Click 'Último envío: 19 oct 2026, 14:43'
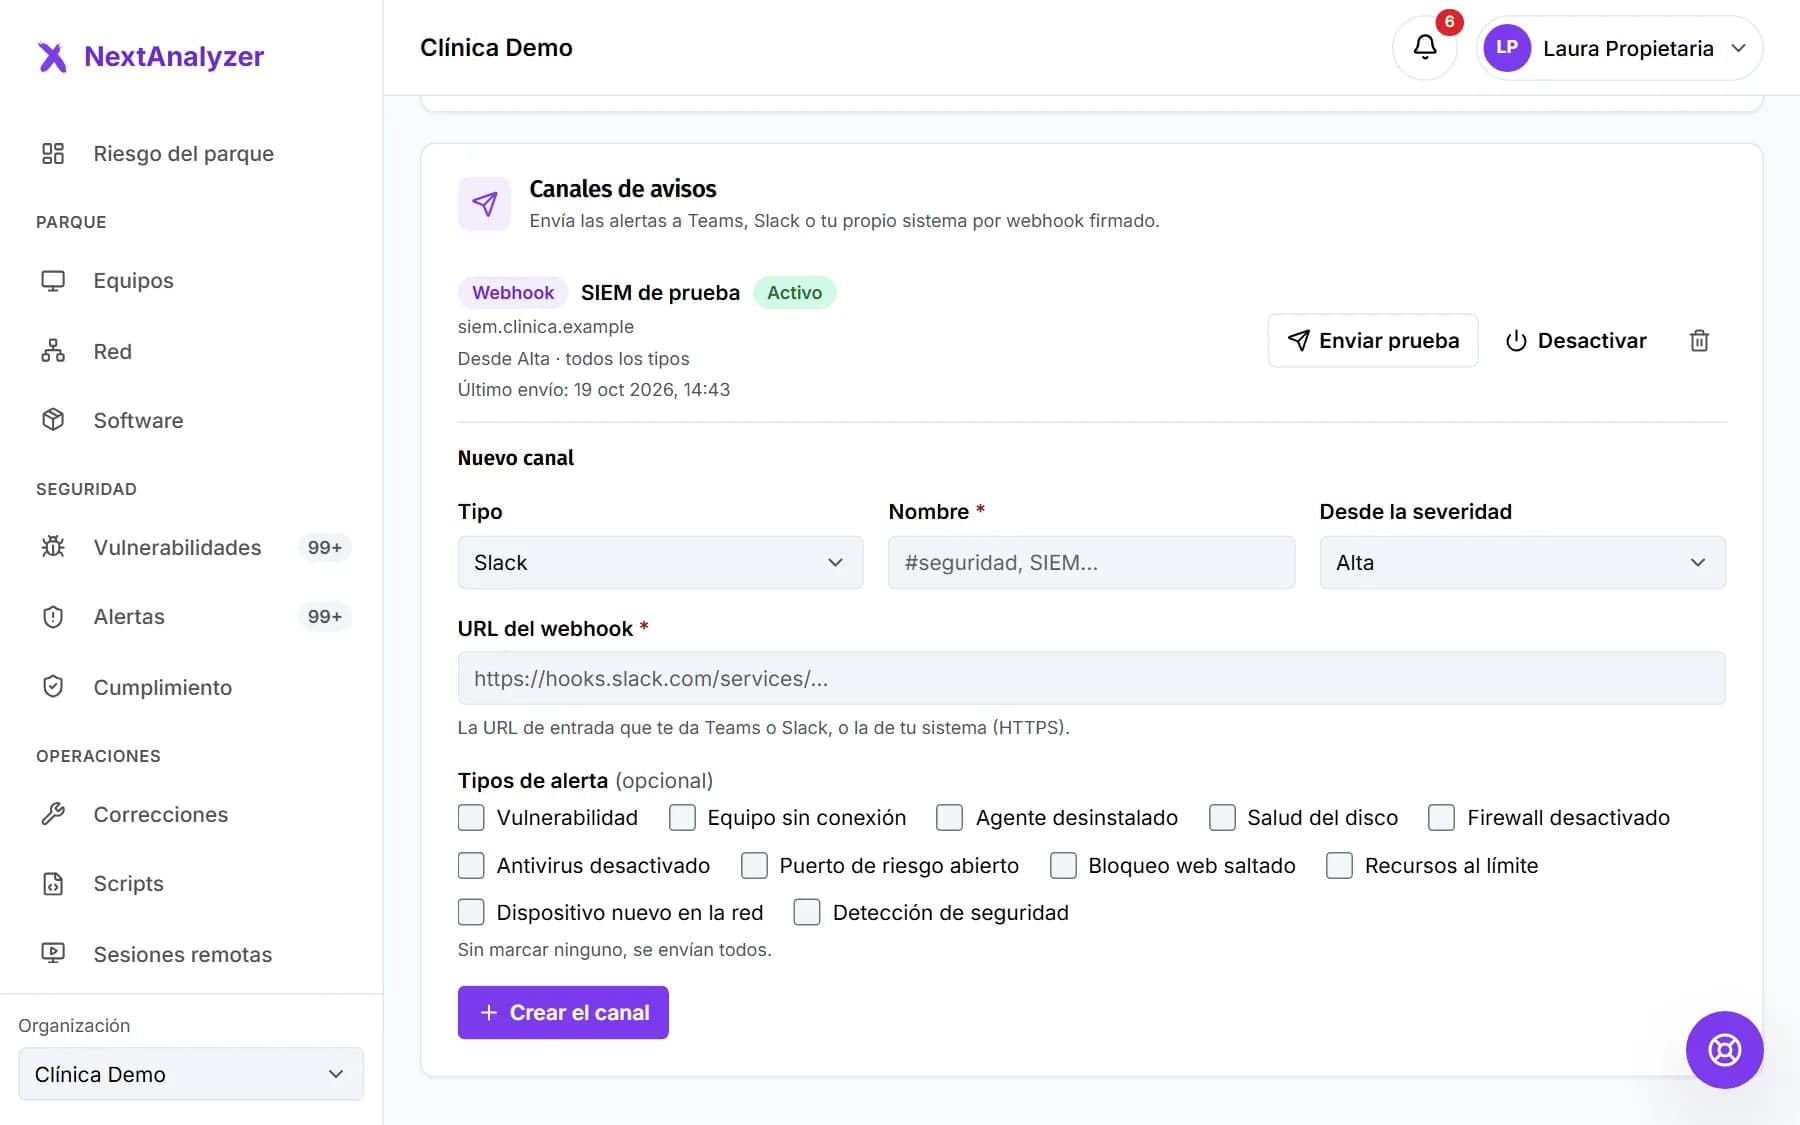The width and height of the screenshot is (1800, 1125). (594, 390)
